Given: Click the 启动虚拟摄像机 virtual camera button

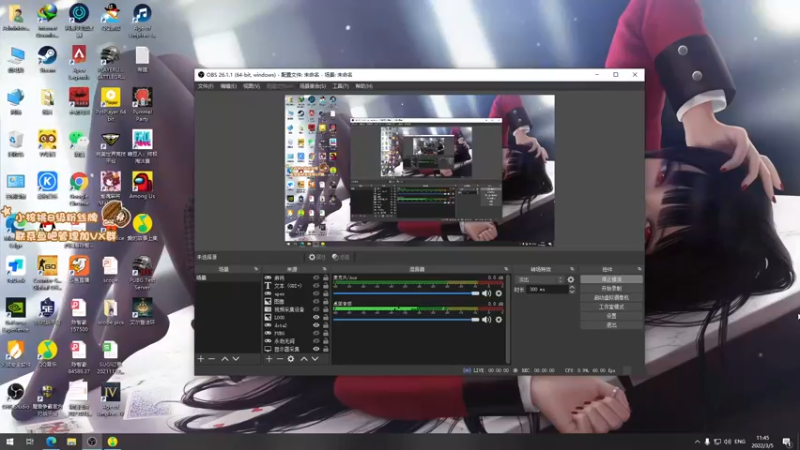Looking at the screenshot, I should click(611, 297).
